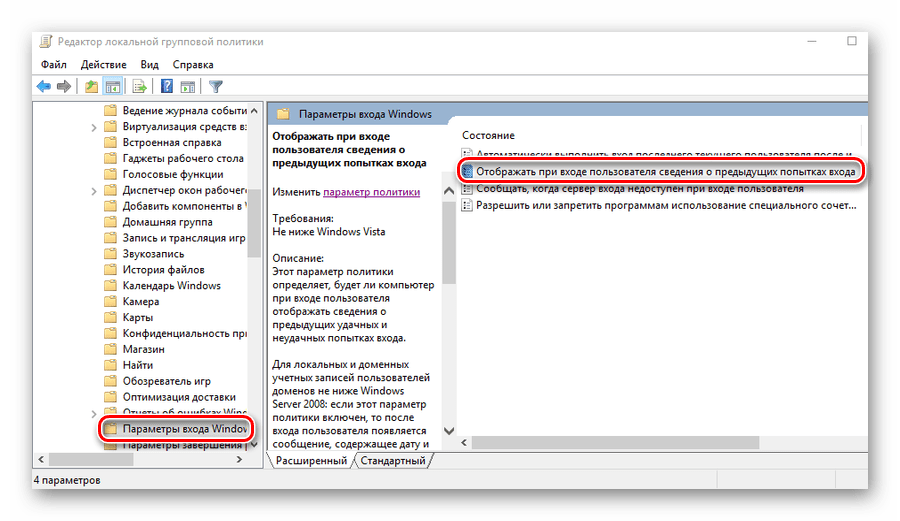Select Оптимизация доставки folder
Viewport: 900px width, 521px height.
(170, 397)
